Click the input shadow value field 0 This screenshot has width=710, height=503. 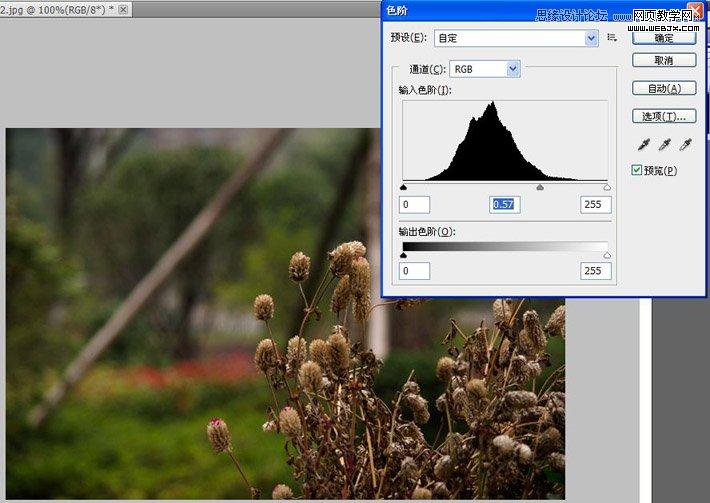pos(414,205)
